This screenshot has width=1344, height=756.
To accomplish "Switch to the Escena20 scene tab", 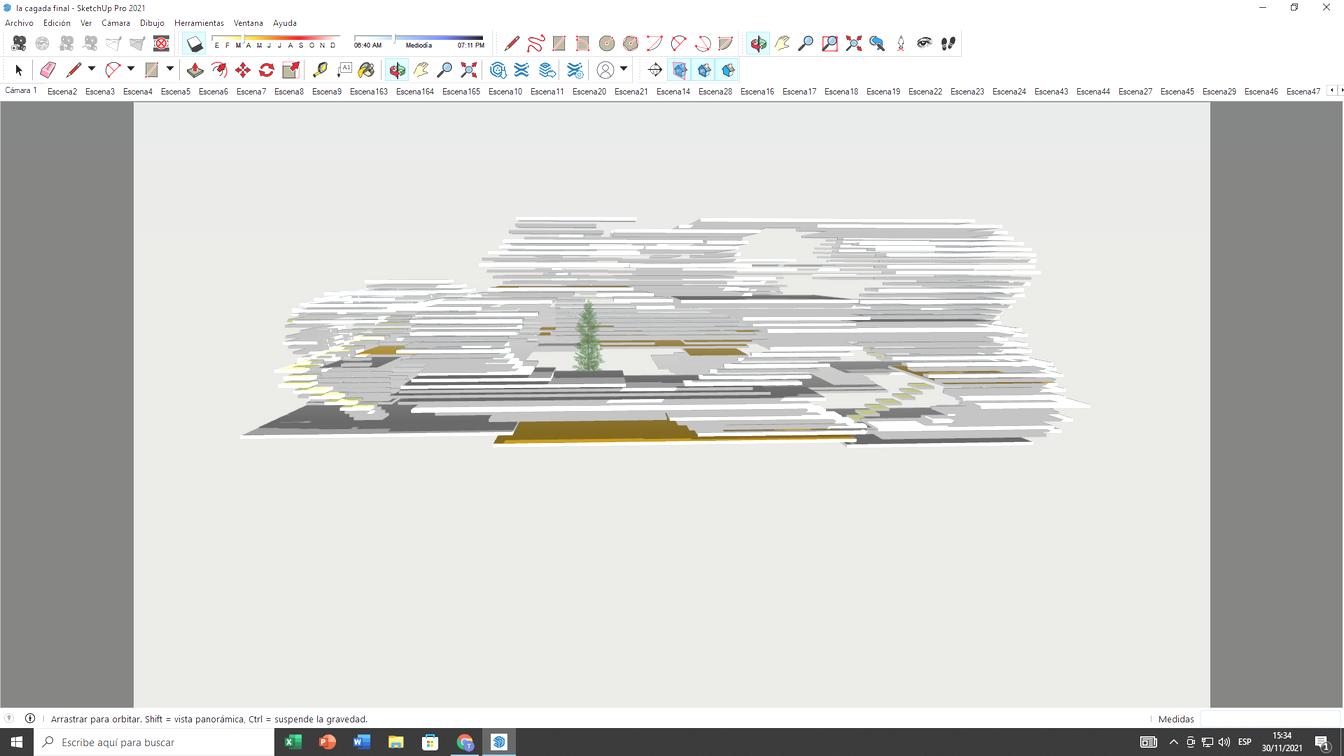I will point(589,91).
